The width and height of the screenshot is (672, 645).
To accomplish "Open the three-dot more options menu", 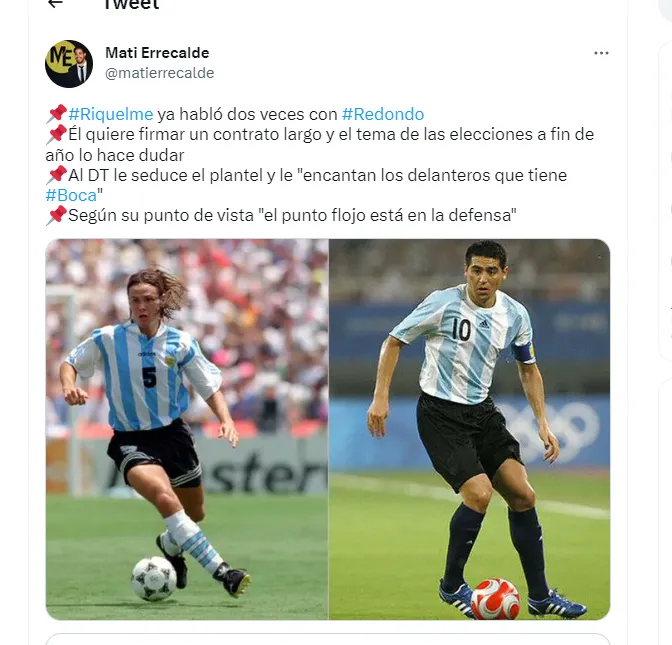I will point(601,53).
